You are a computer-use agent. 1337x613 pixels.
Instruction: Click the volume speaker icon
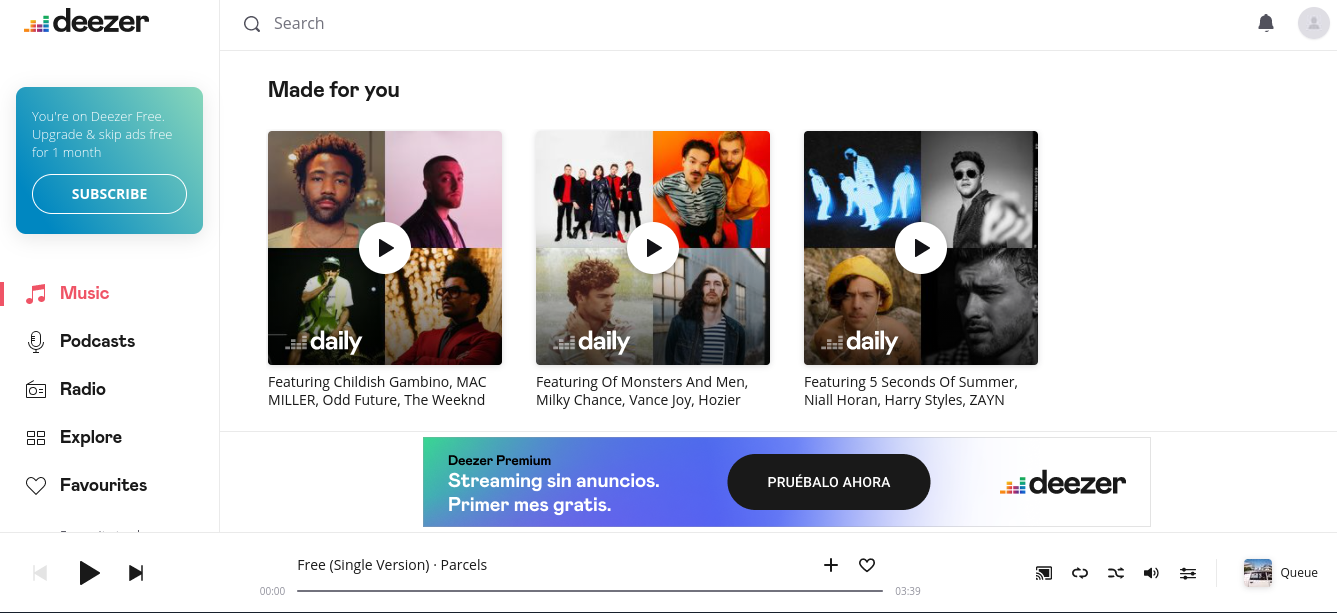click(1151, 573)
